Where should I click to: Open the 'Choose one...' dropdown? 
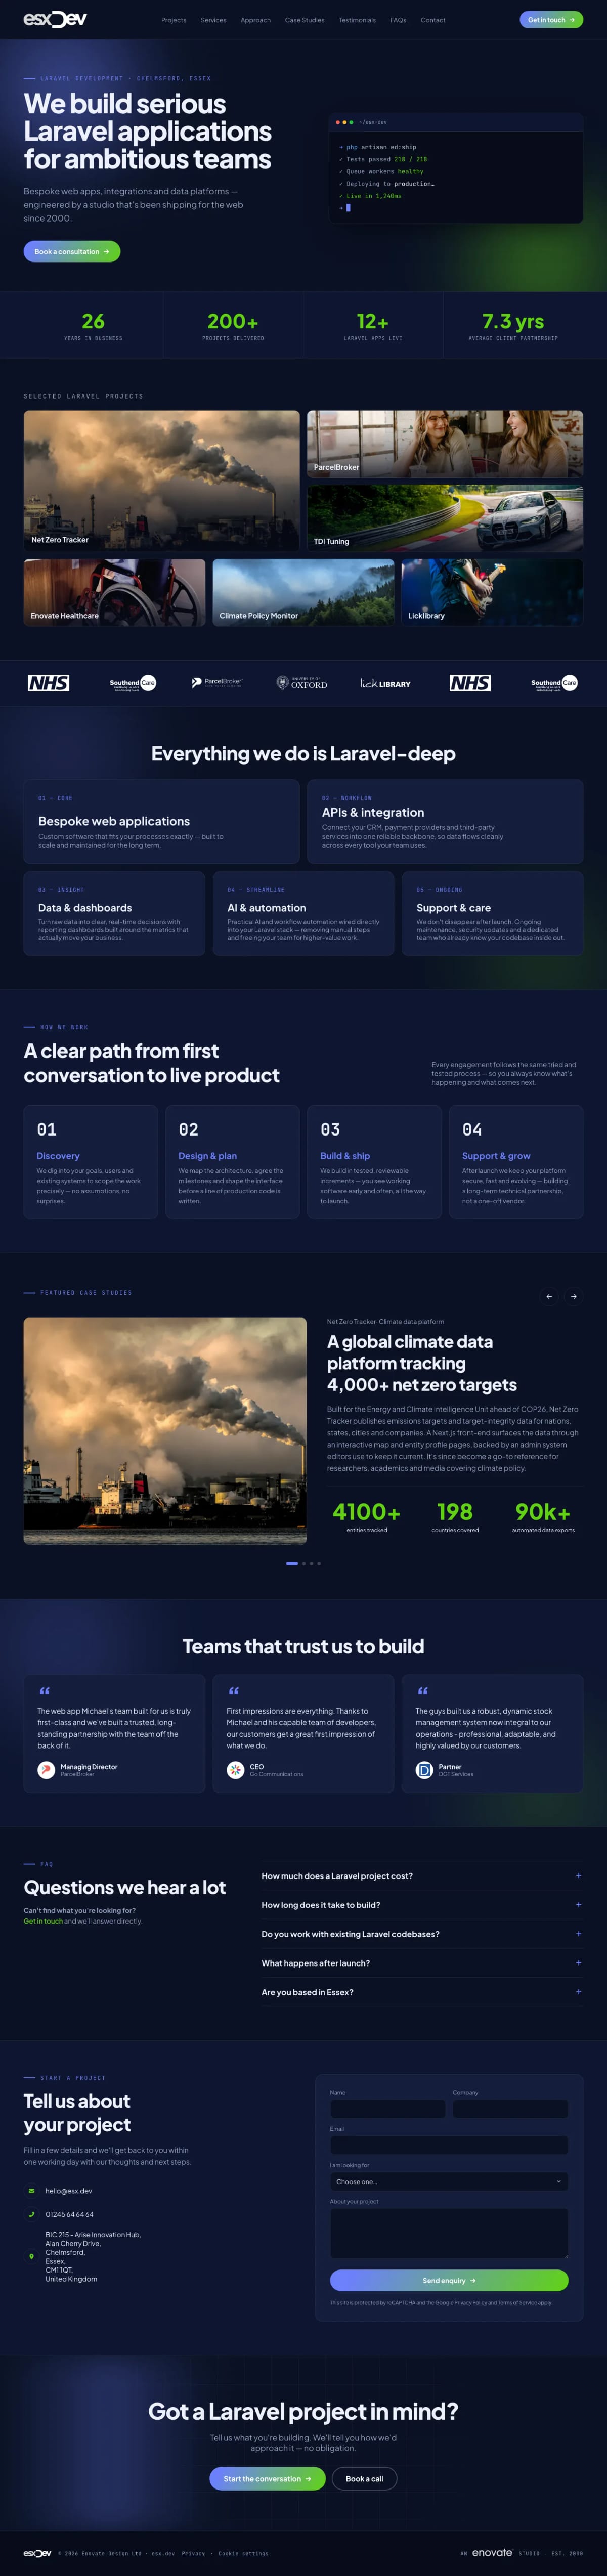pos(449,2182)
